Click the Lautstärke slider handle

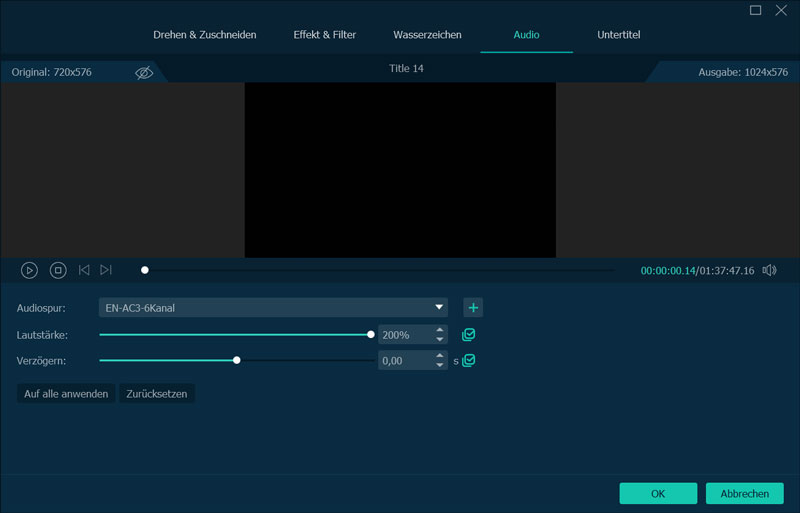(371, 335)
